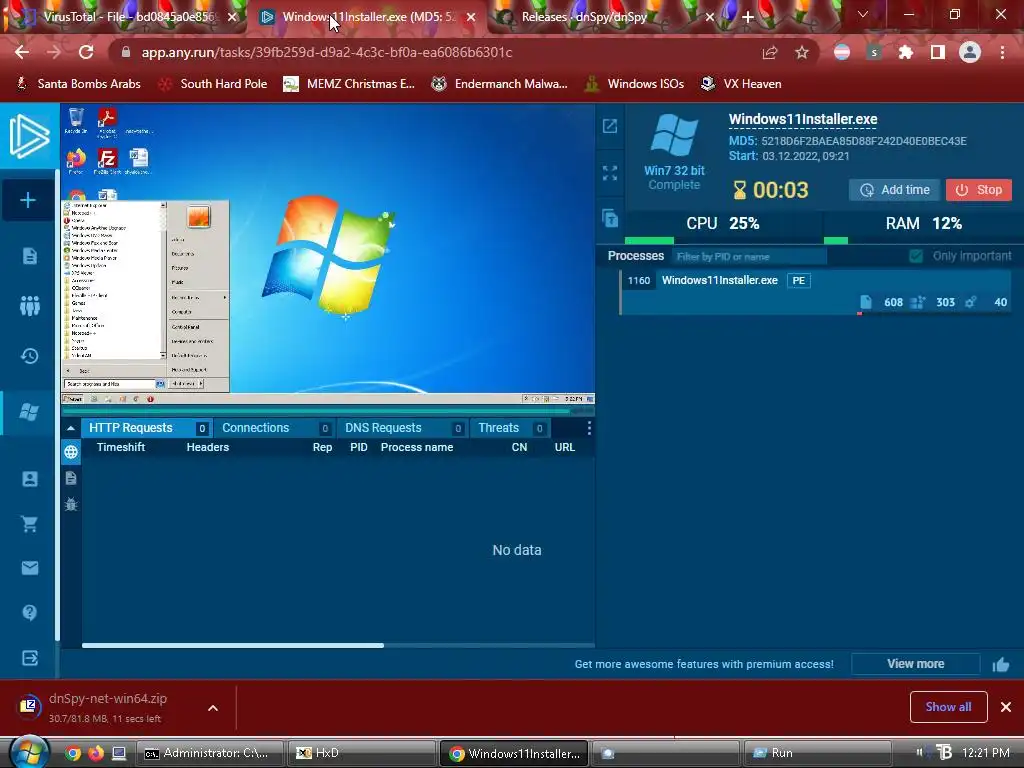
Task: Open HxD from the taskbar
Action: 364,753
